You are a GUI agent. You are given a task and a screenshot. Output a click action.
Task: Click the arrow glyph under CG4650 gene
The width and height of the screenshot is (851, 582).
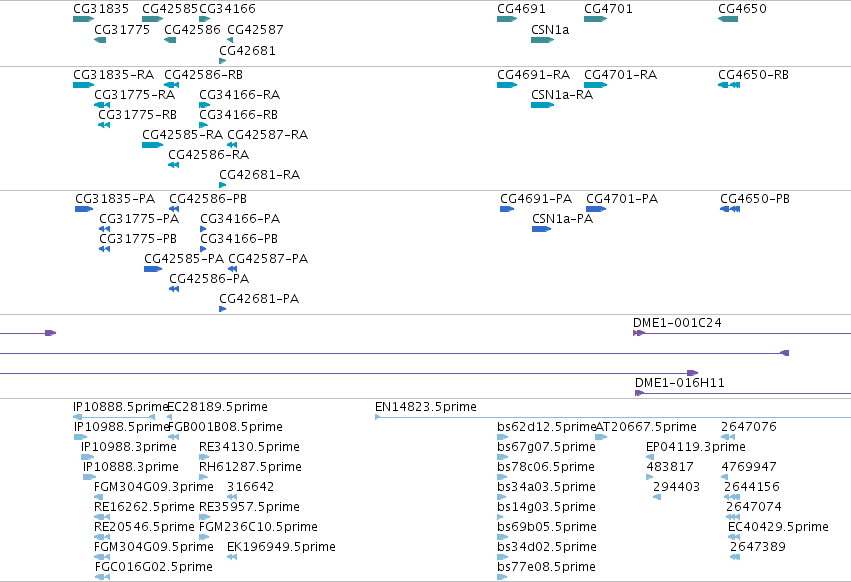click(x=728, y=20)
